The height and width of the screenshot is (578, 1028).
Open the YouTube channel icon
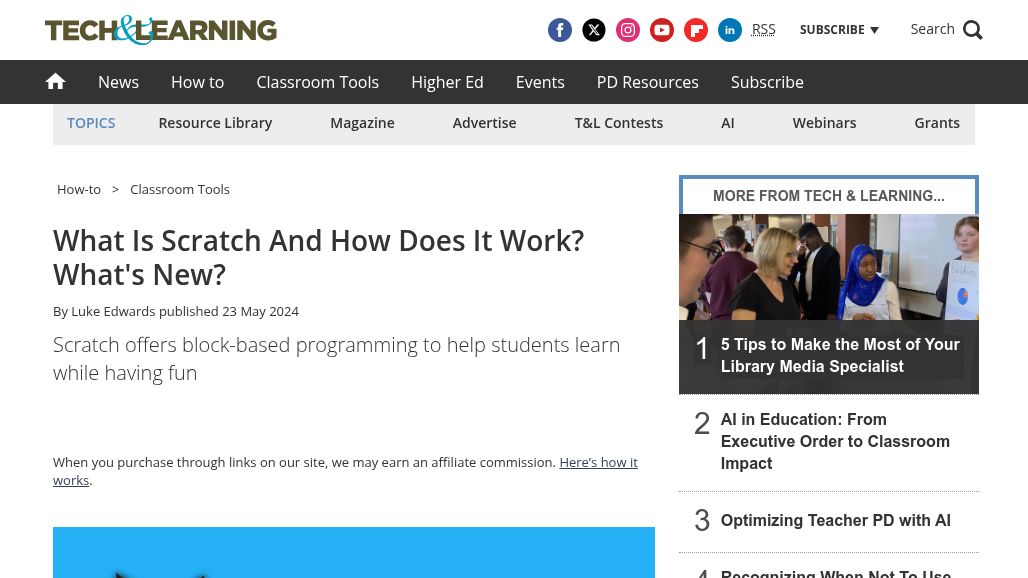(x=662, y=30)
